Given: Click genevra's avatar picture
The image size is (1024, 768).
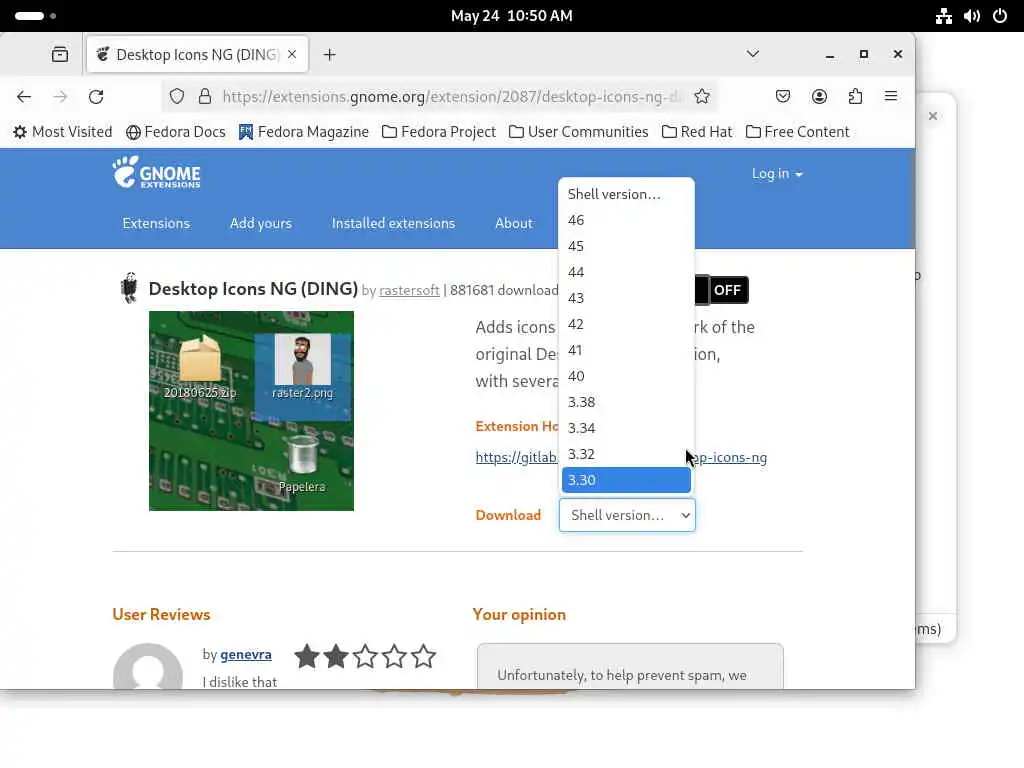Looking at the screenshot, I should click(148, 667).
